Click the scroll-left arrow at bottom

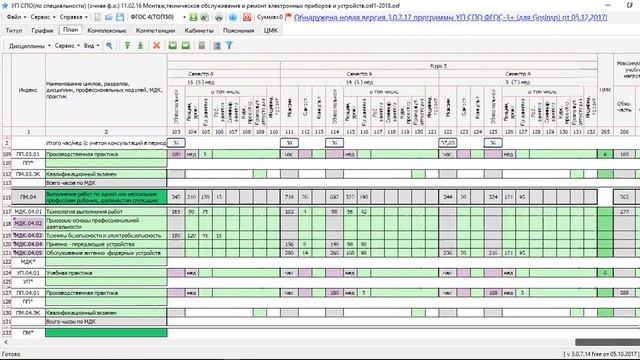click(5, 342)
